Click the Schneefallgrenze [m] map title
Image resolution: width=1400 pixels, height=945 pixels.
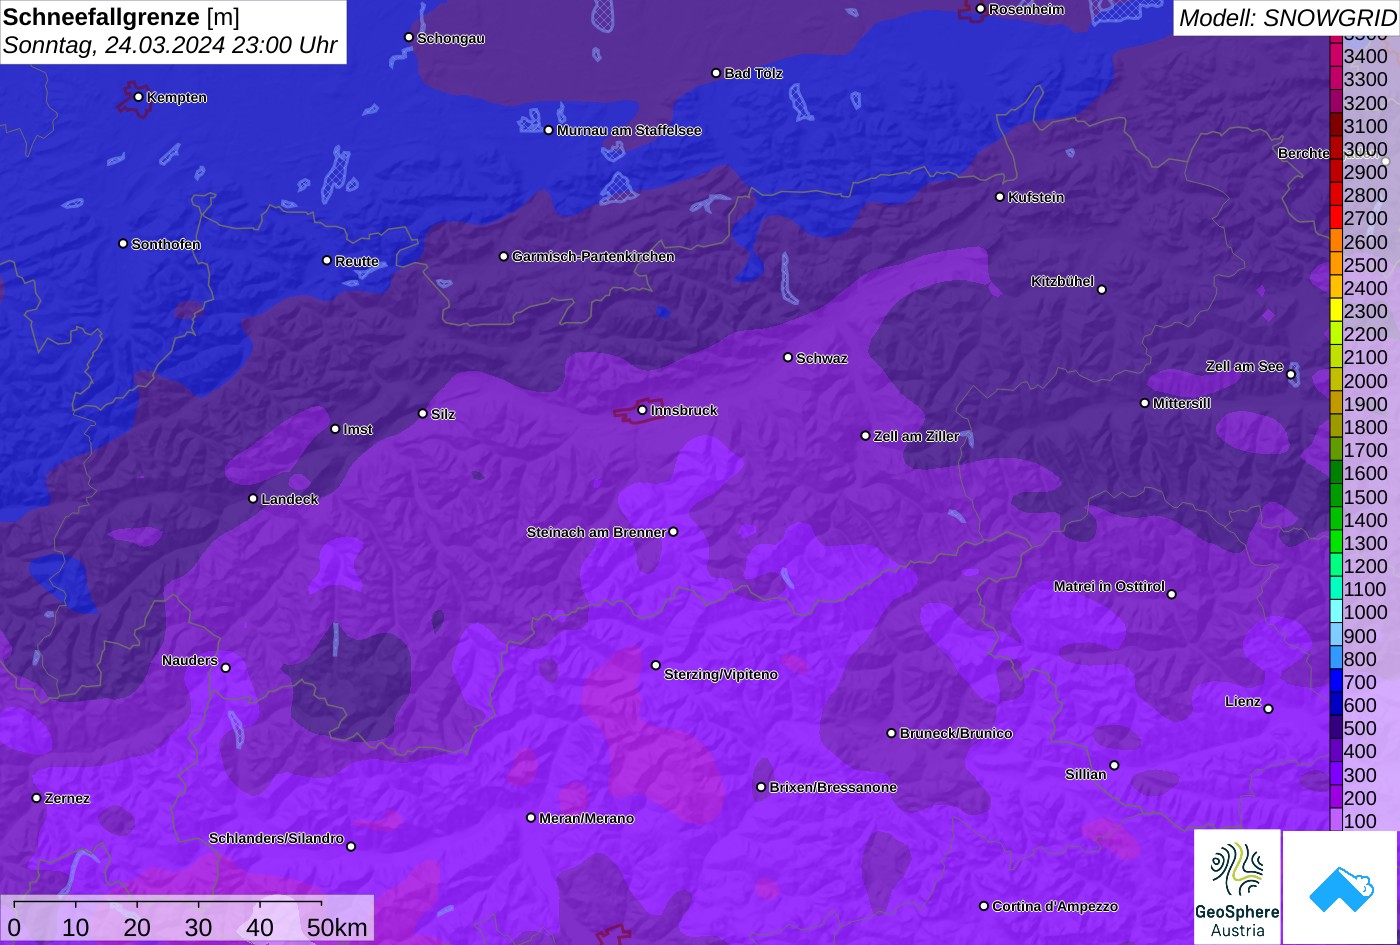click(x=122, y=17)
